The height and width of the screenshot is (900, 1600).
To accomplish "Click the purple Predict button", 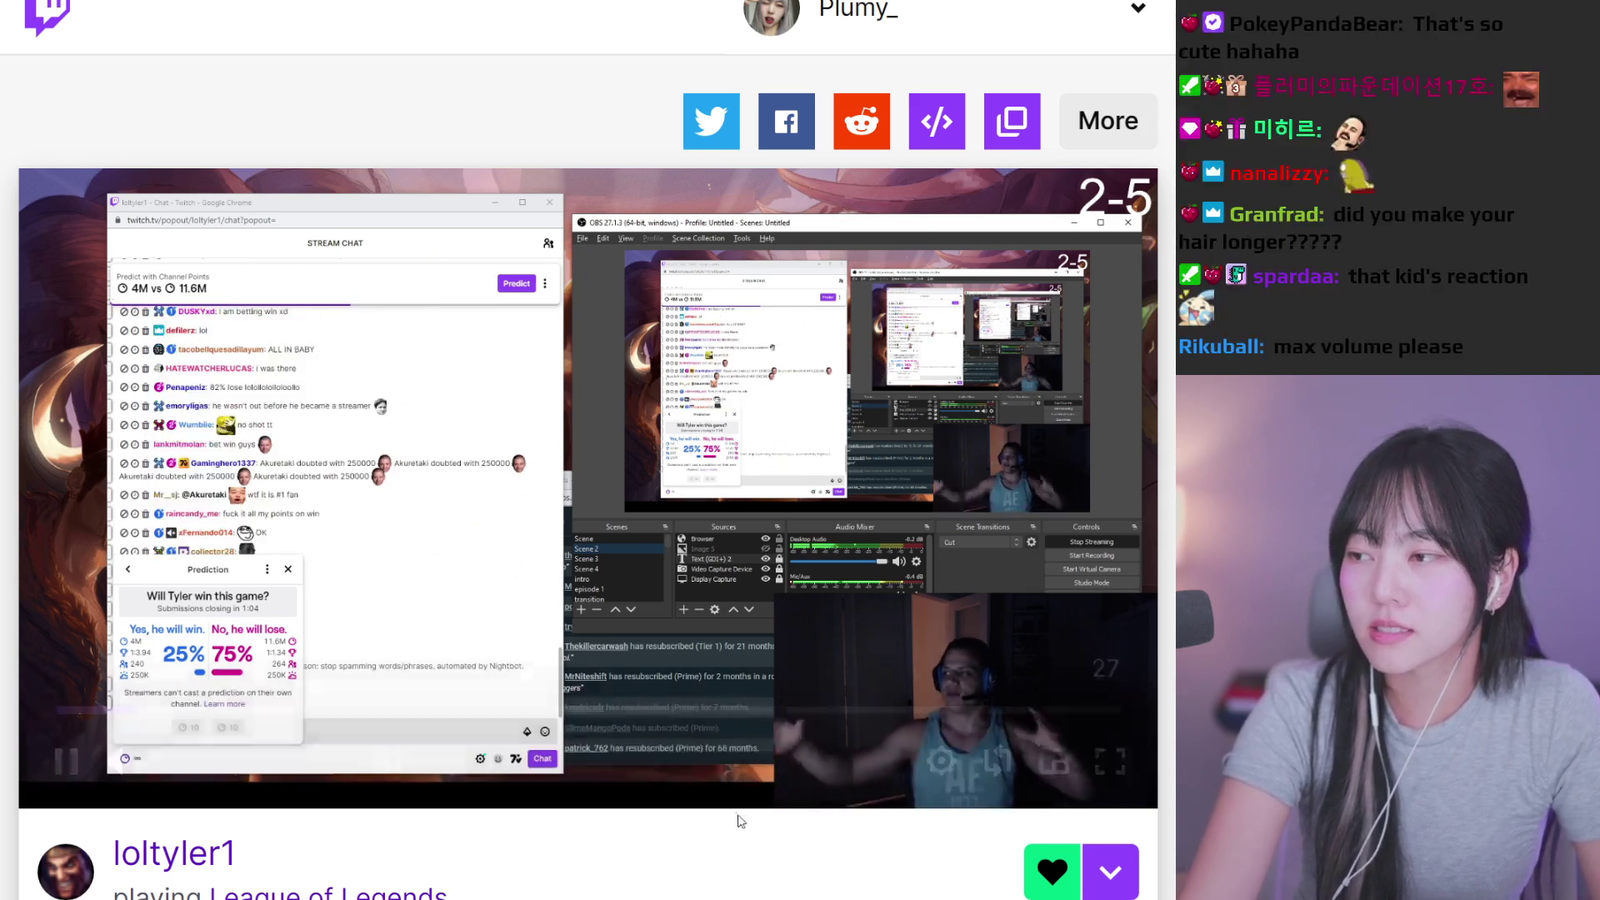I will click(516, 284).
